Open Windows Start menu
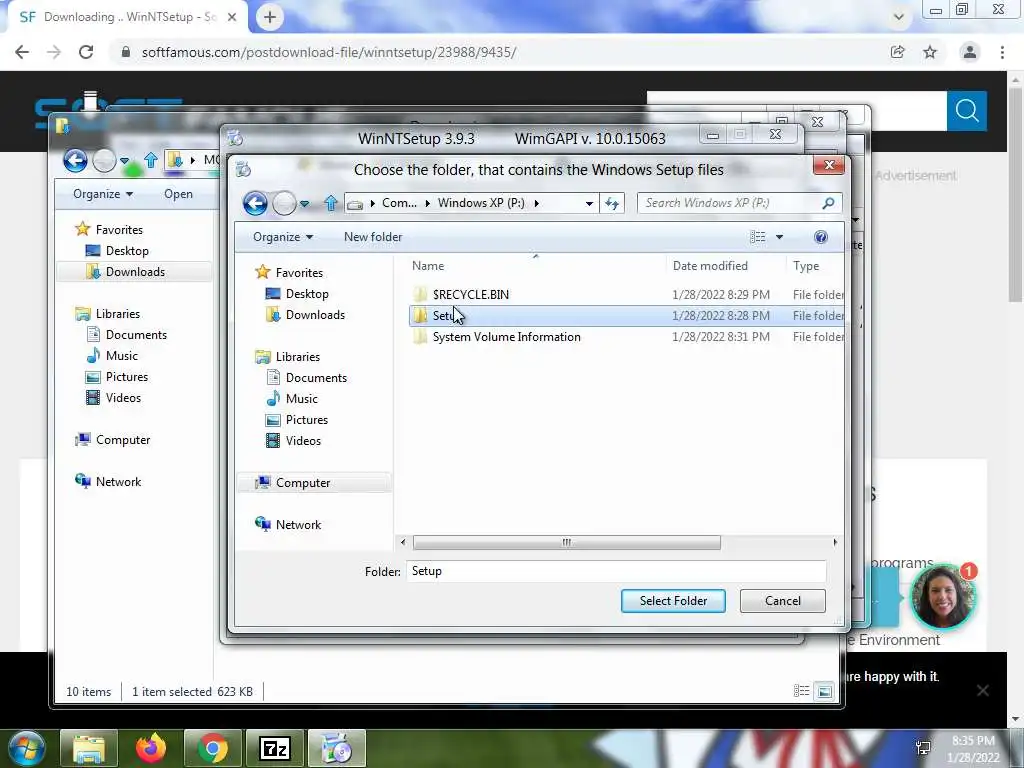This screenshot has height=768, width=1024. tap(25, 748)
